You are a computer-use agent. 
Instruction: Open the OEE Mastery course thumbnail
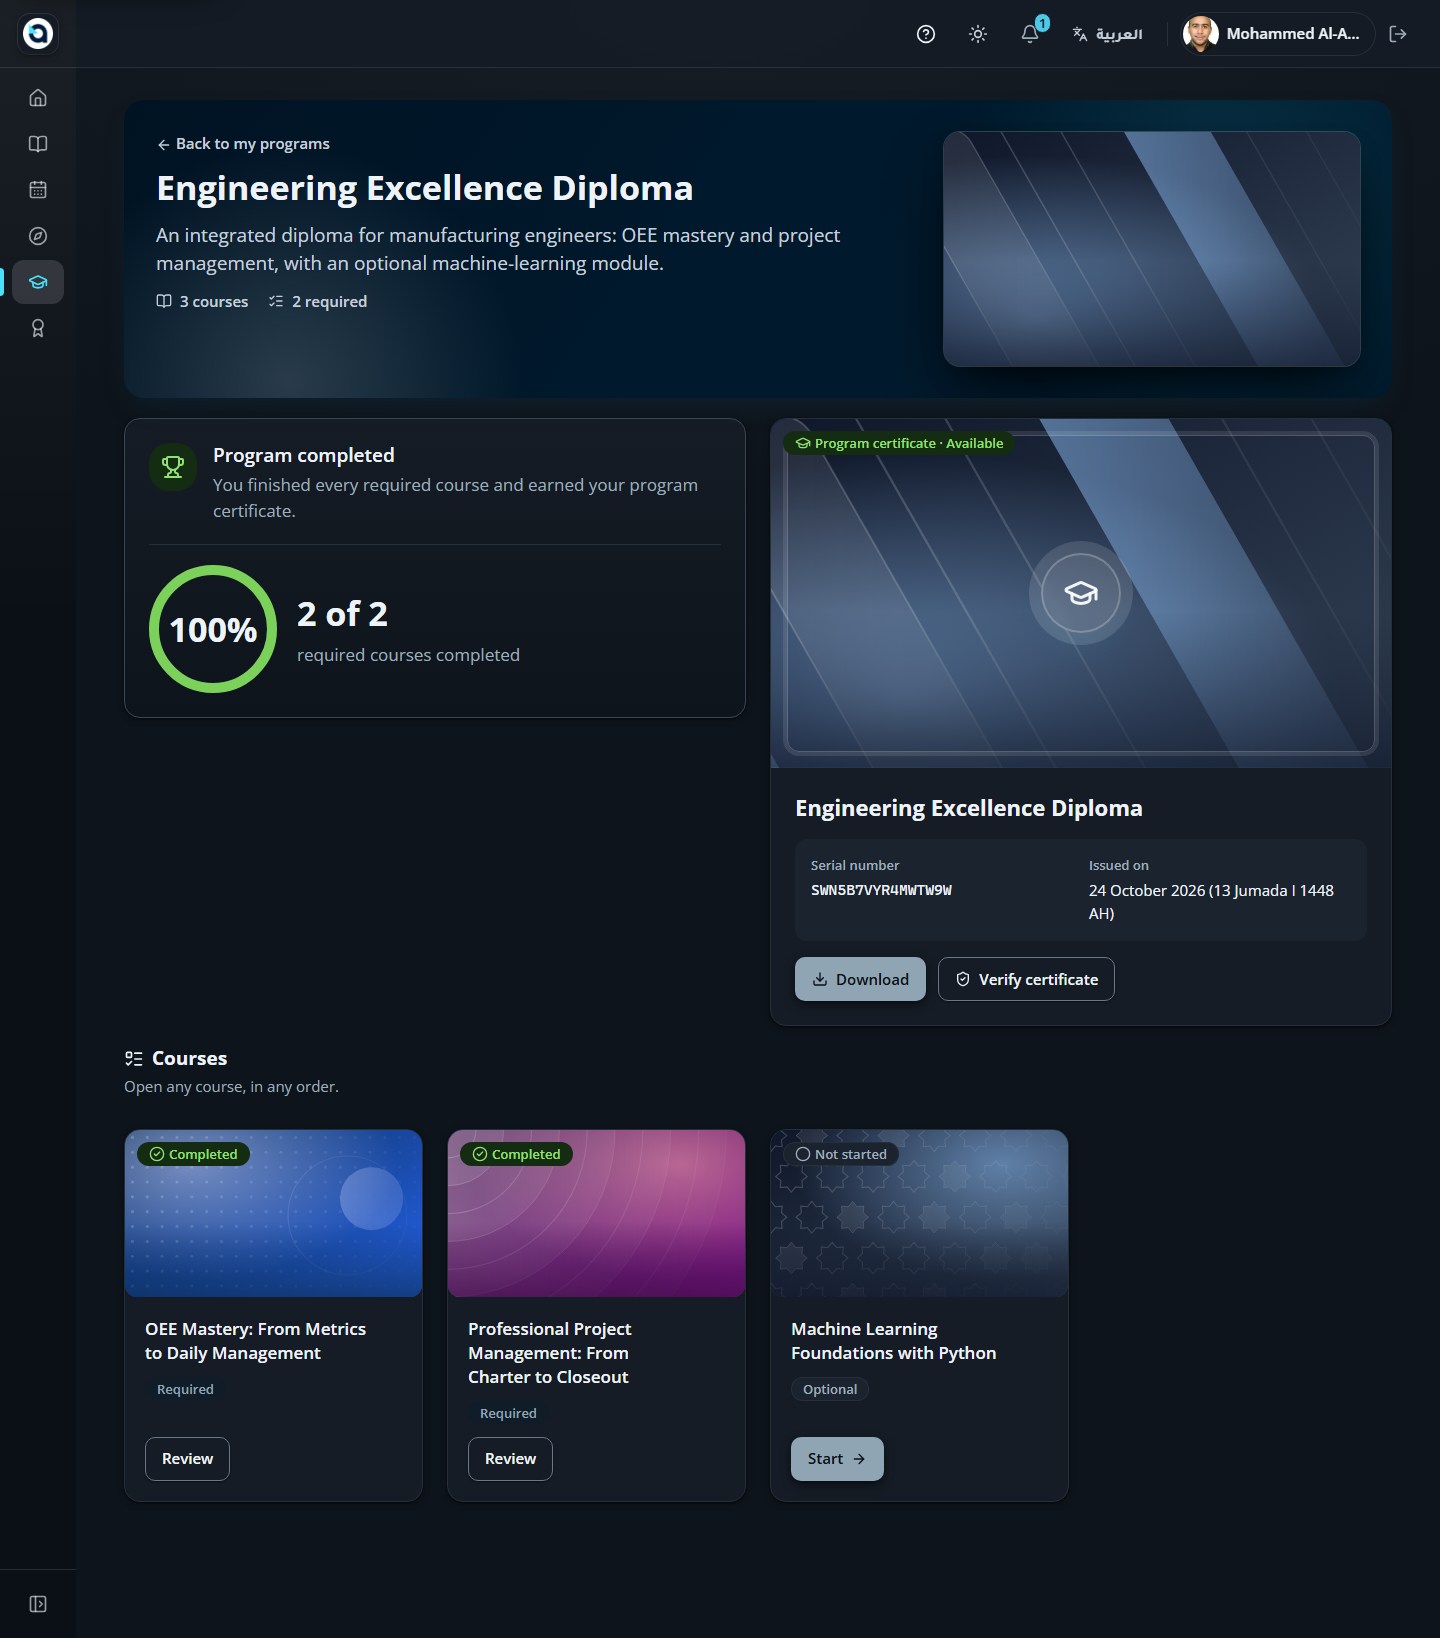(273, 1213)
